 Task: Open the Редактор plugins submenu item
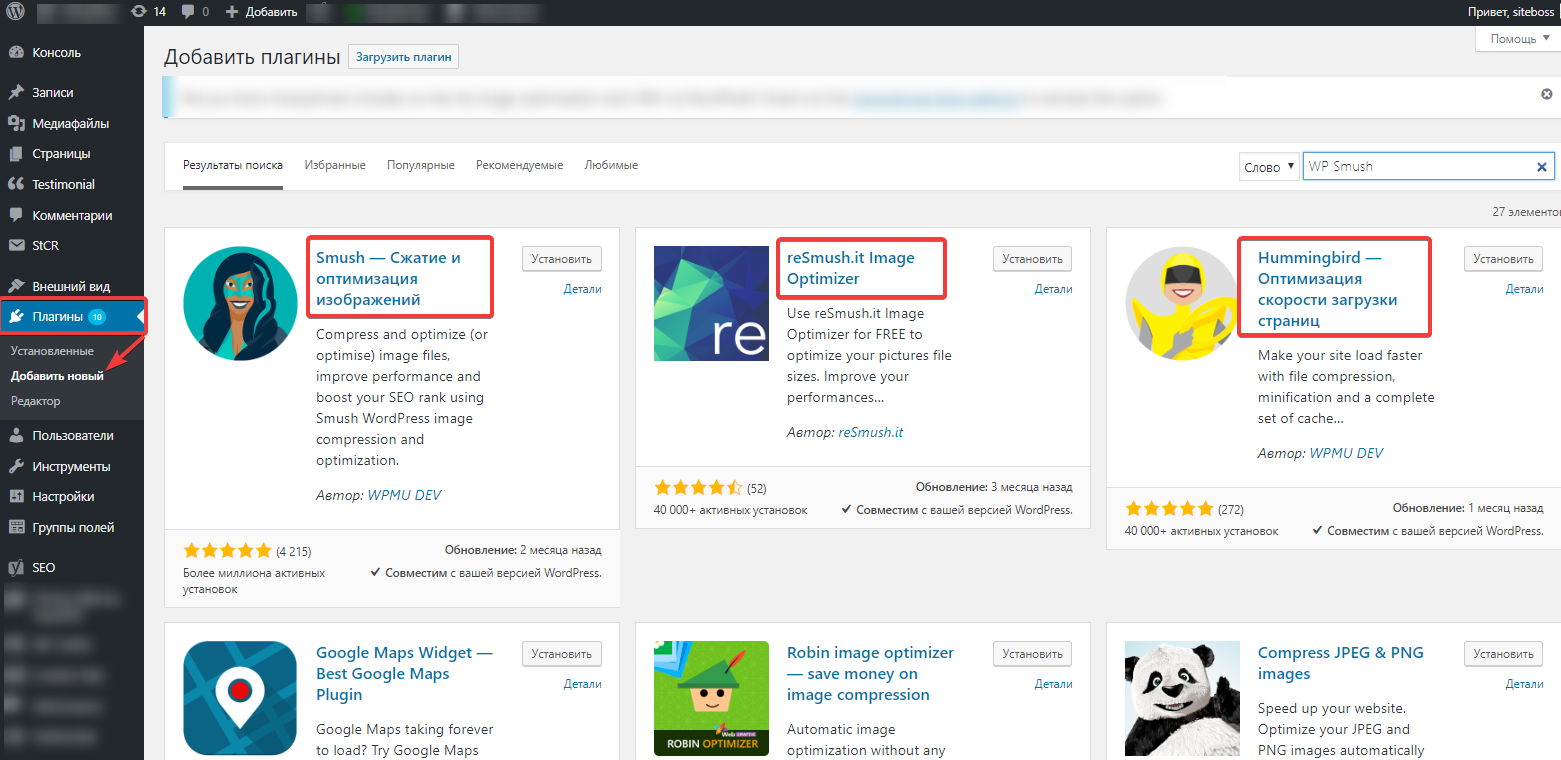pyautogui.click(x=36, y=401)
